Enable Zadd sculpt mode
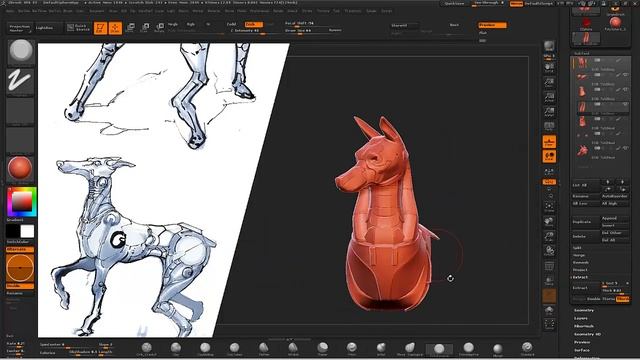640x360 pixels. 231,24
